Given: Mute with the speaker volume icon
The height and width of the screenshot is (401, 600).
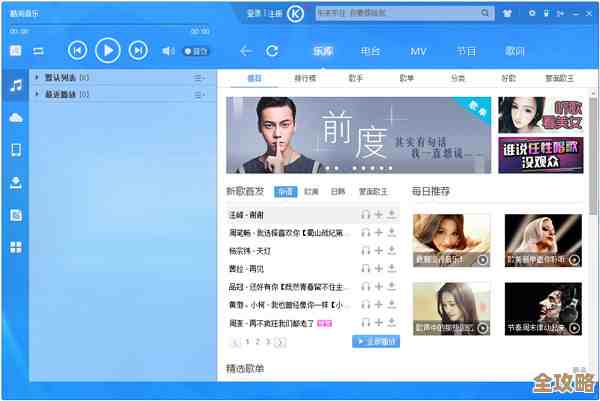Looking at the screenshot, I should (168, 51).
